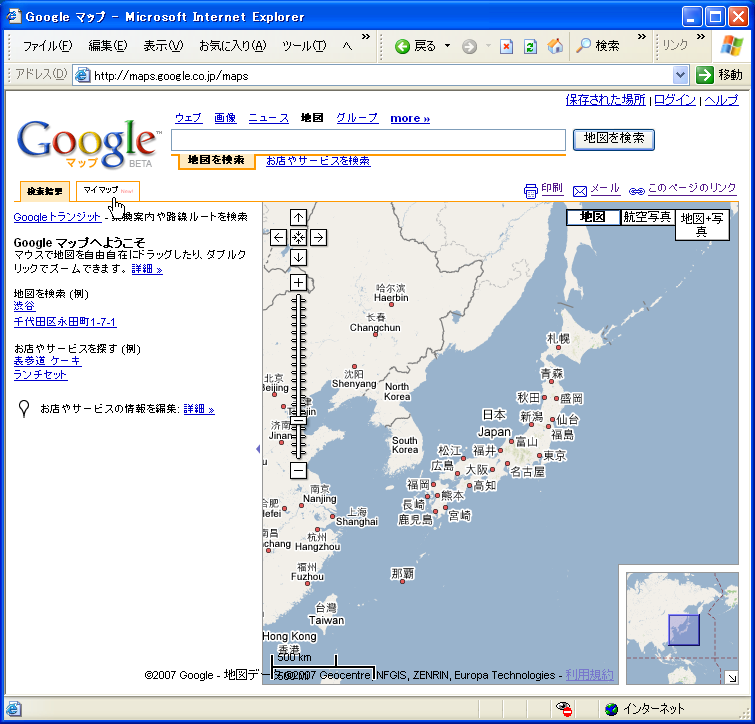Open the グループ link
Screen dimensions: 755x724
(x=357, y=118)
